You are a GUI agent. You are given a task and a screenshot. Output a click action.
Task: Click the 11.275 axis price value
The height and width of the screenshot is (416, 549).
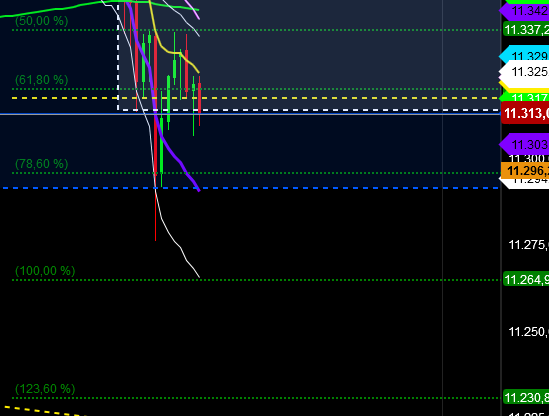(528, 245)
